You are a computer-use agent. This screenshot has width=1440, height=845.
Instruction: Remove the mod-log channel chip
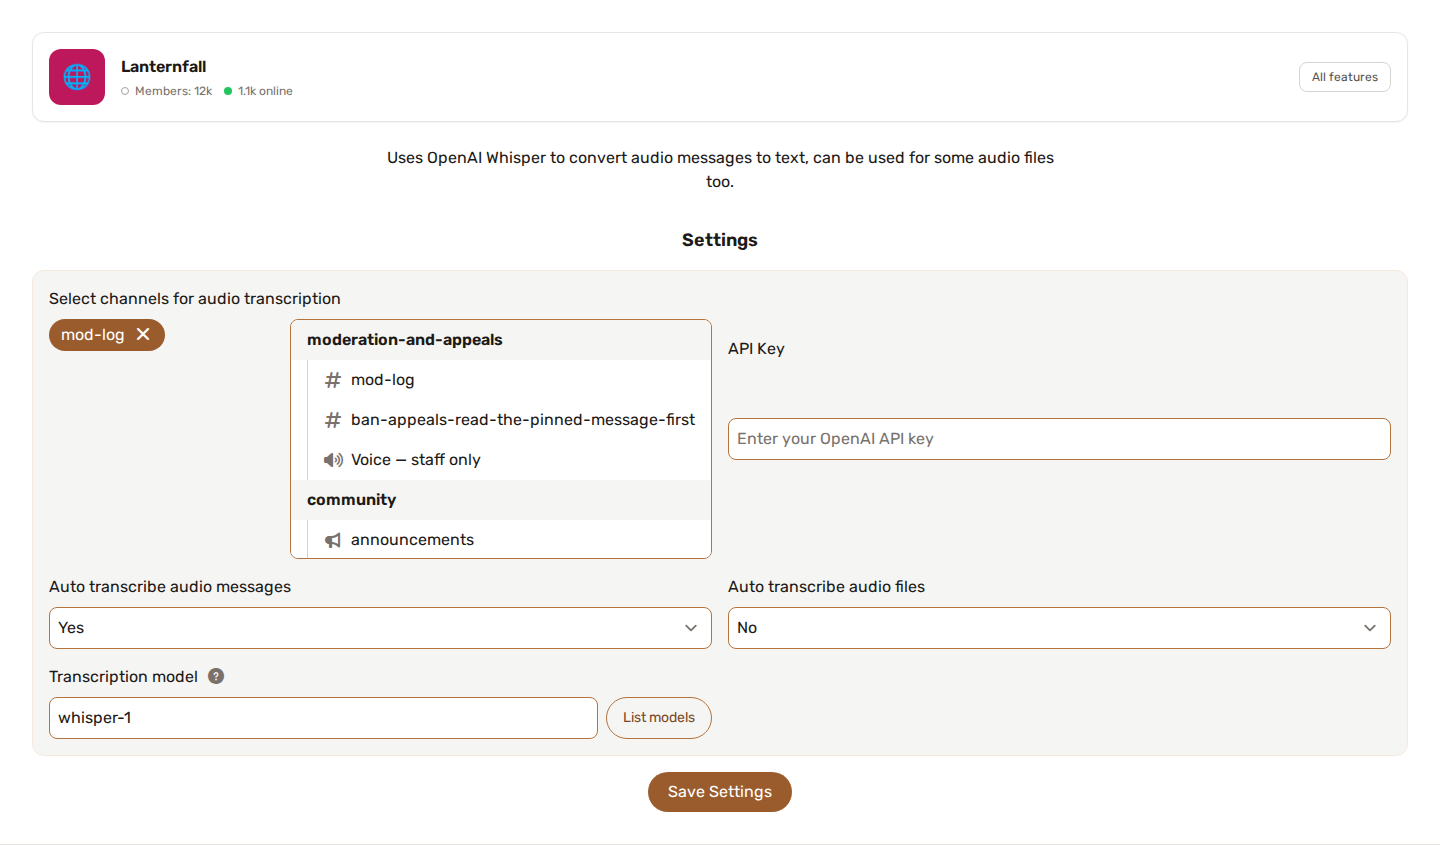pos(143,334)
